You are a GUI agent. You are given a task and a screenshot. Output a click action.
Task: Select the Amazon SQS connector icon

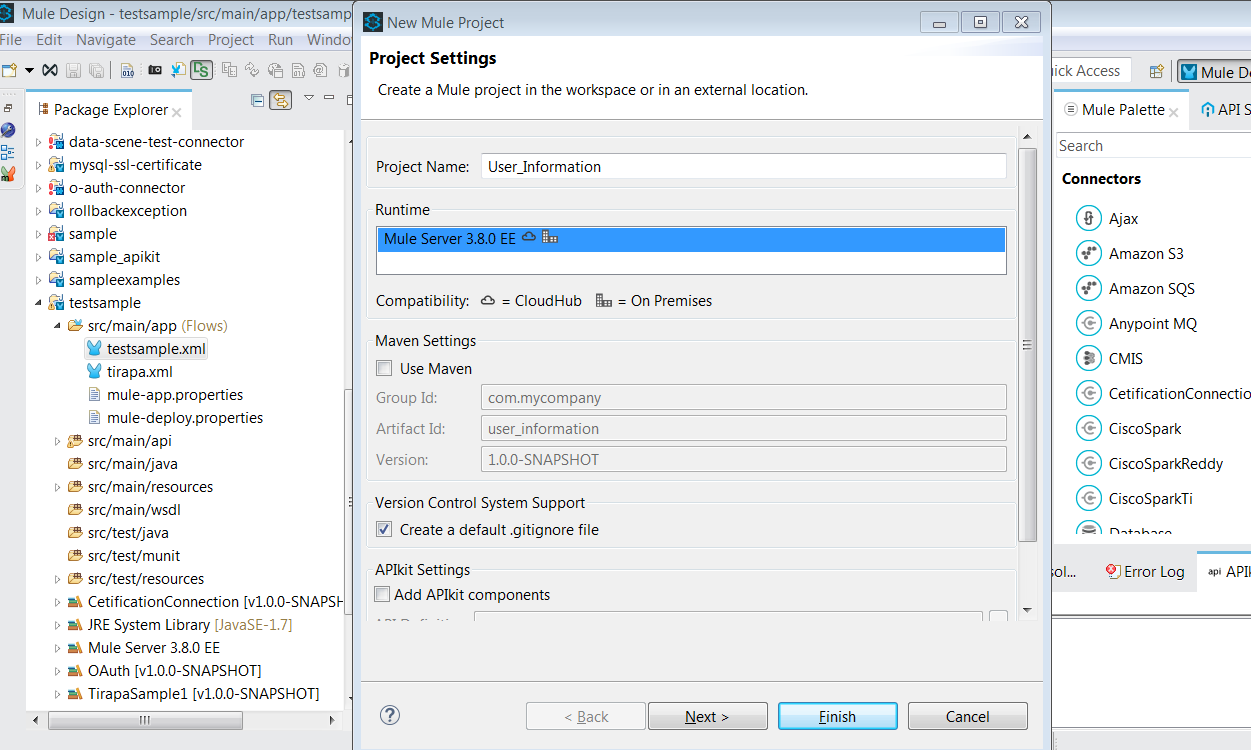[1088, 289]
